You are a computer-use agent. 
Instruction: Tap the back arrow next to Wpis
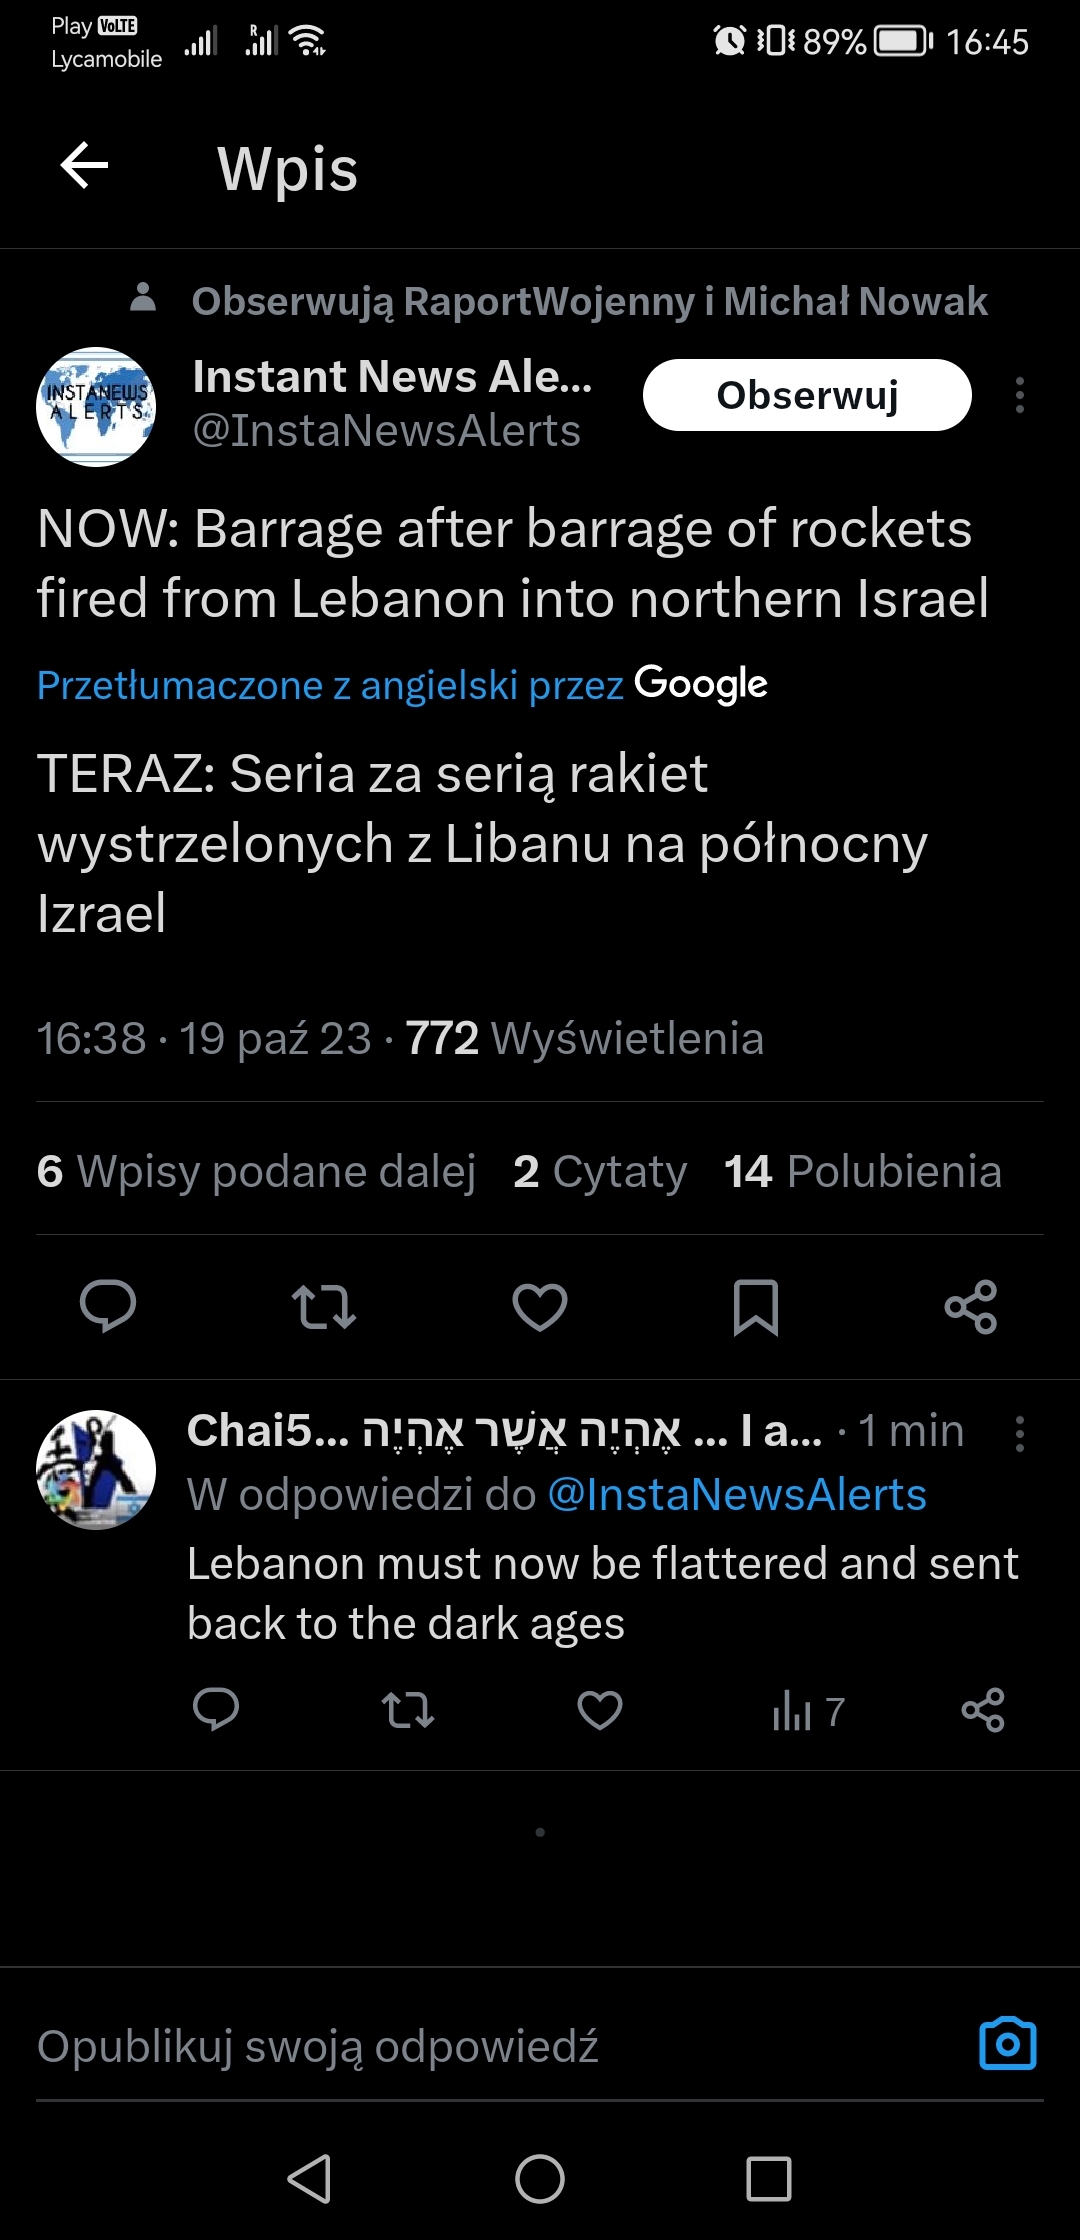85,166
